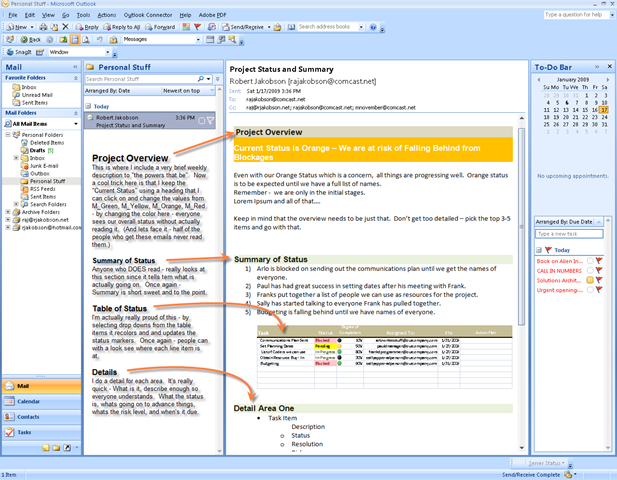This screenshot has width=617, height=480.
Task: Click the Undo arrow icon
Action: coord(100,39)
